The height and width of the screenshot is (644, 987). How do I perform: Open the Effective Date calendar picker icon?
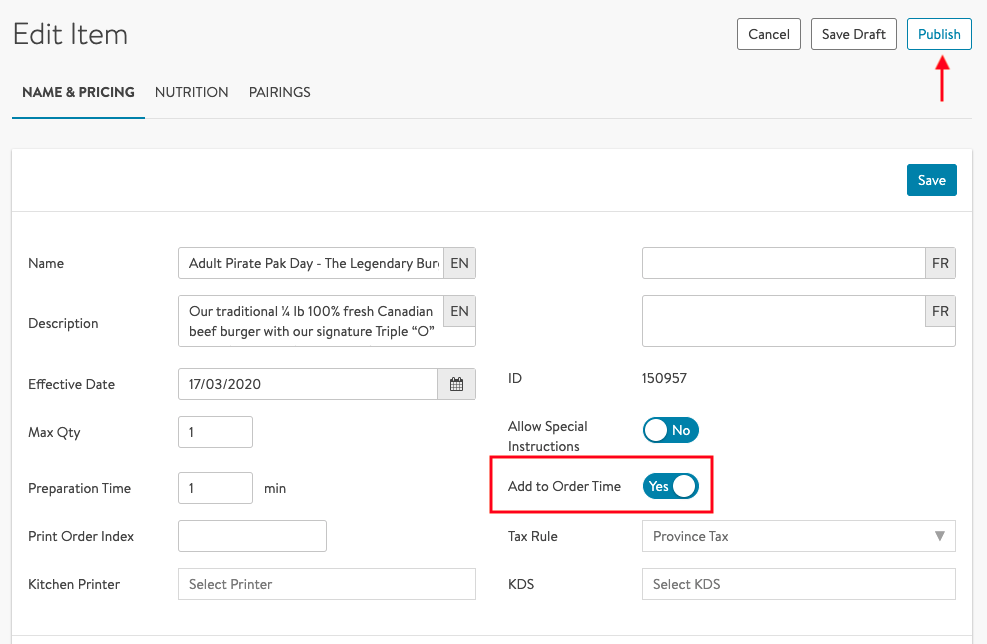click(456, 384)
